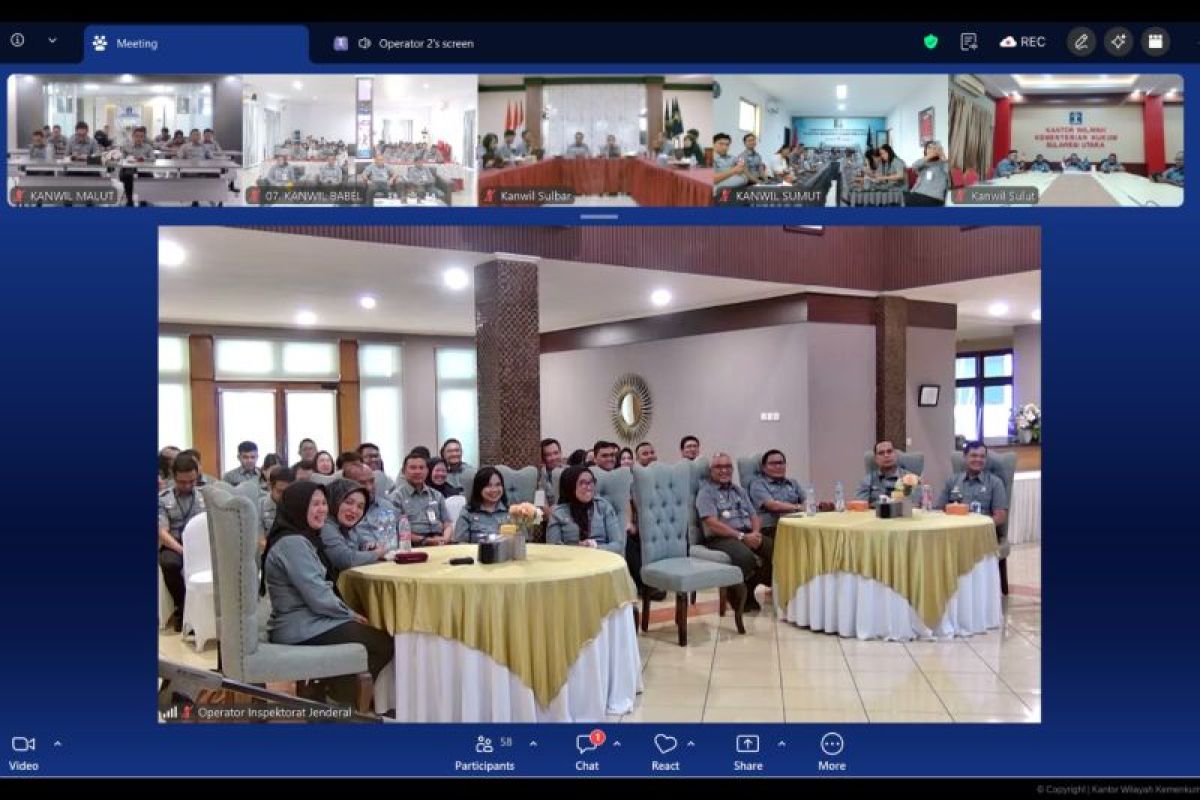Click the AI companion sparkle icon
The height and width of the screenshot is (800, 1200).
[1118, 41]
